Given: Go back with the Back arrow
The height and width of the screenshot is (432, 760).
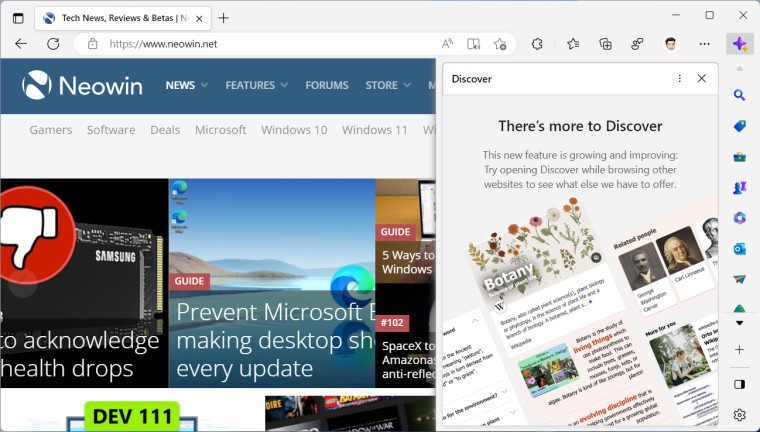Looking at the screenshot, I should [21, 44].
